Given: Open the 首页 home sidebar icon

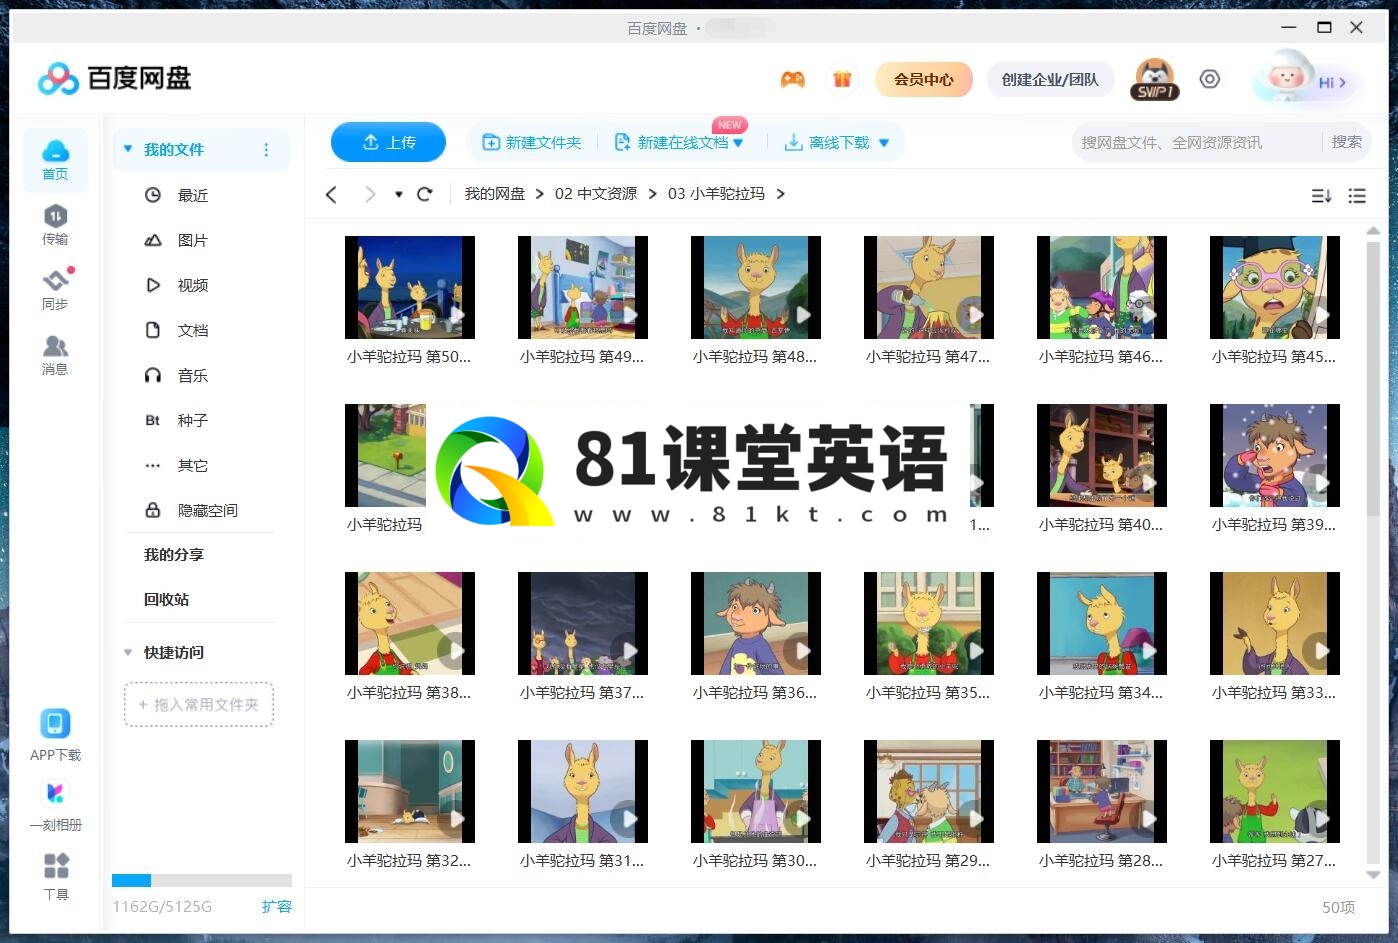Looking at the screenshot, I should point(55,160).
